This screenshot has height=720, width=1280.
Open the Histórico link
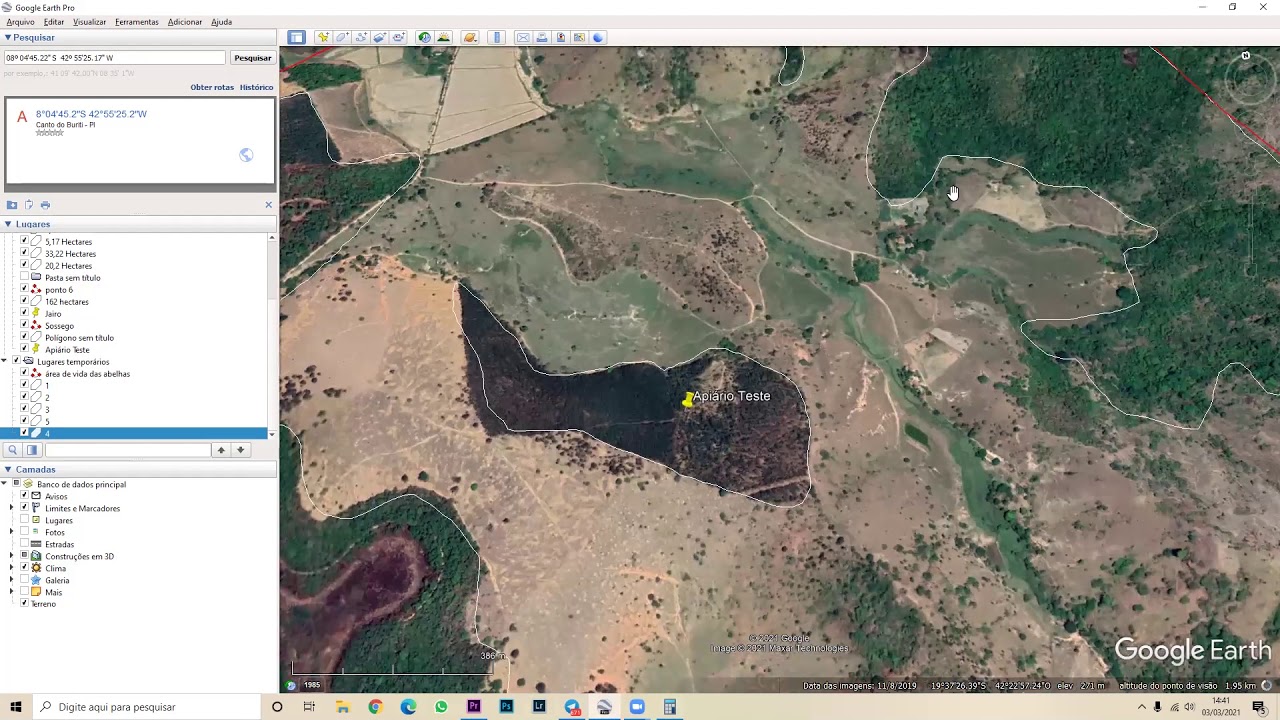[256, 87]
